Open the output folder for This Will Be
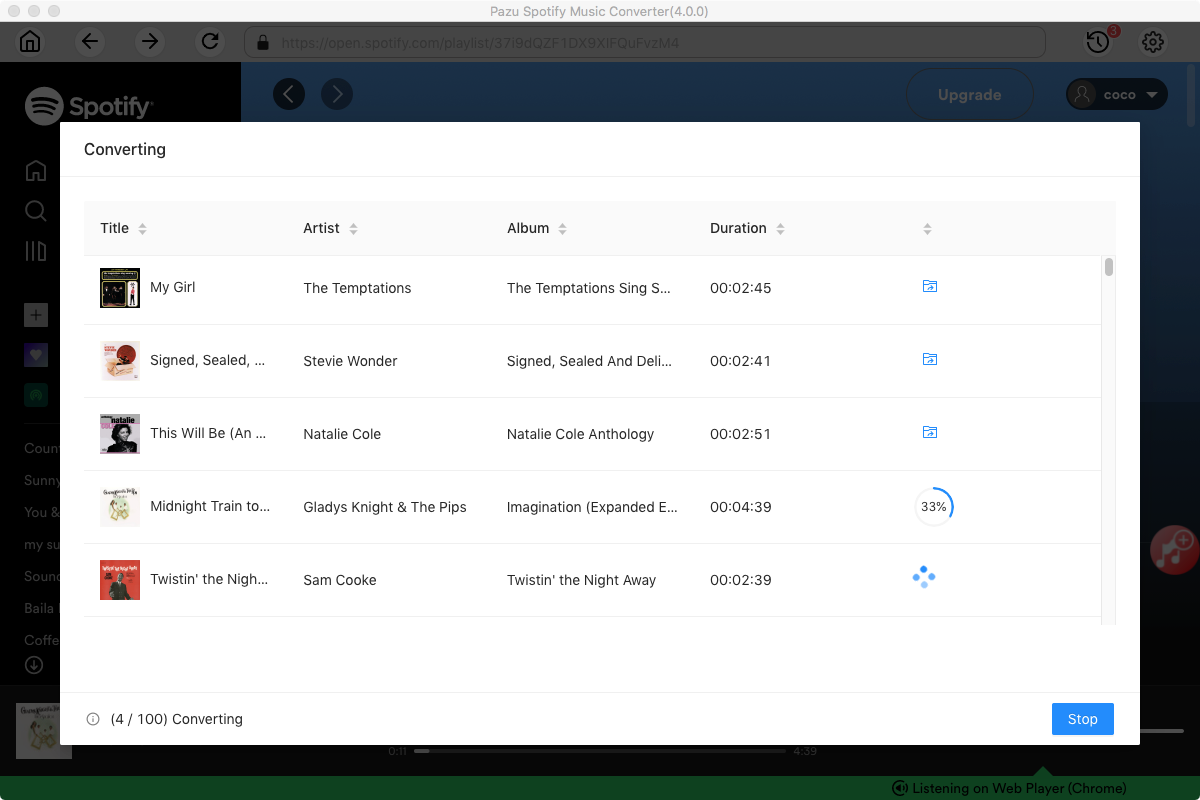 [x=929, y=431]
